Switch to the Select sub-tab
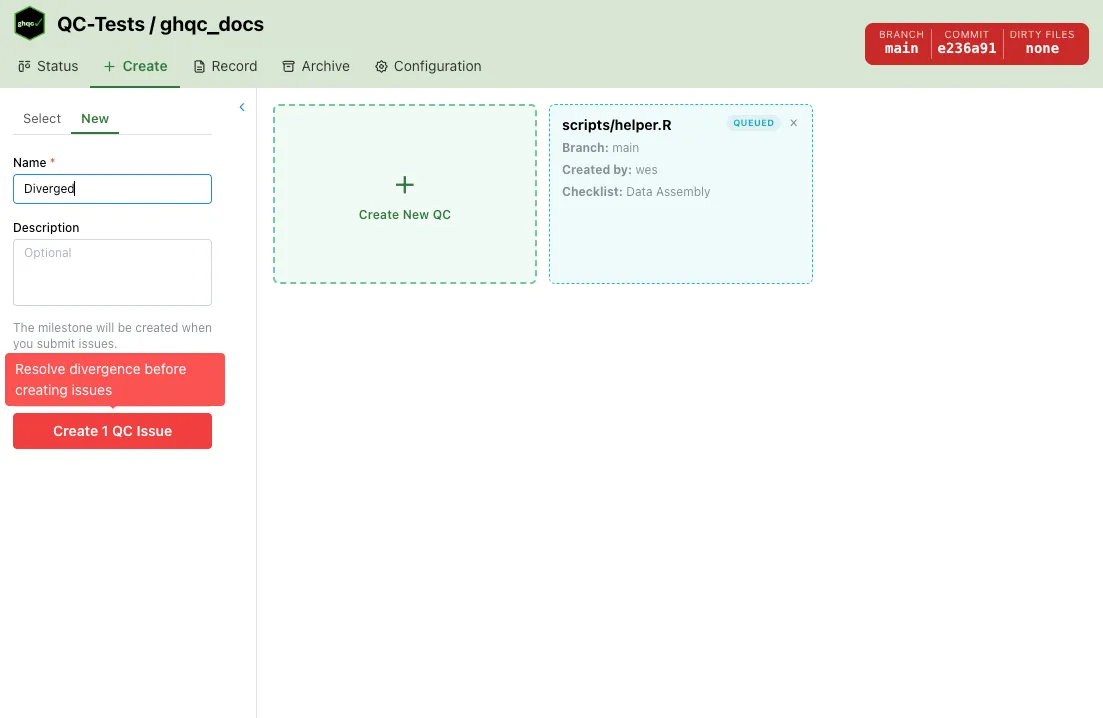 (x=42, y=118)
